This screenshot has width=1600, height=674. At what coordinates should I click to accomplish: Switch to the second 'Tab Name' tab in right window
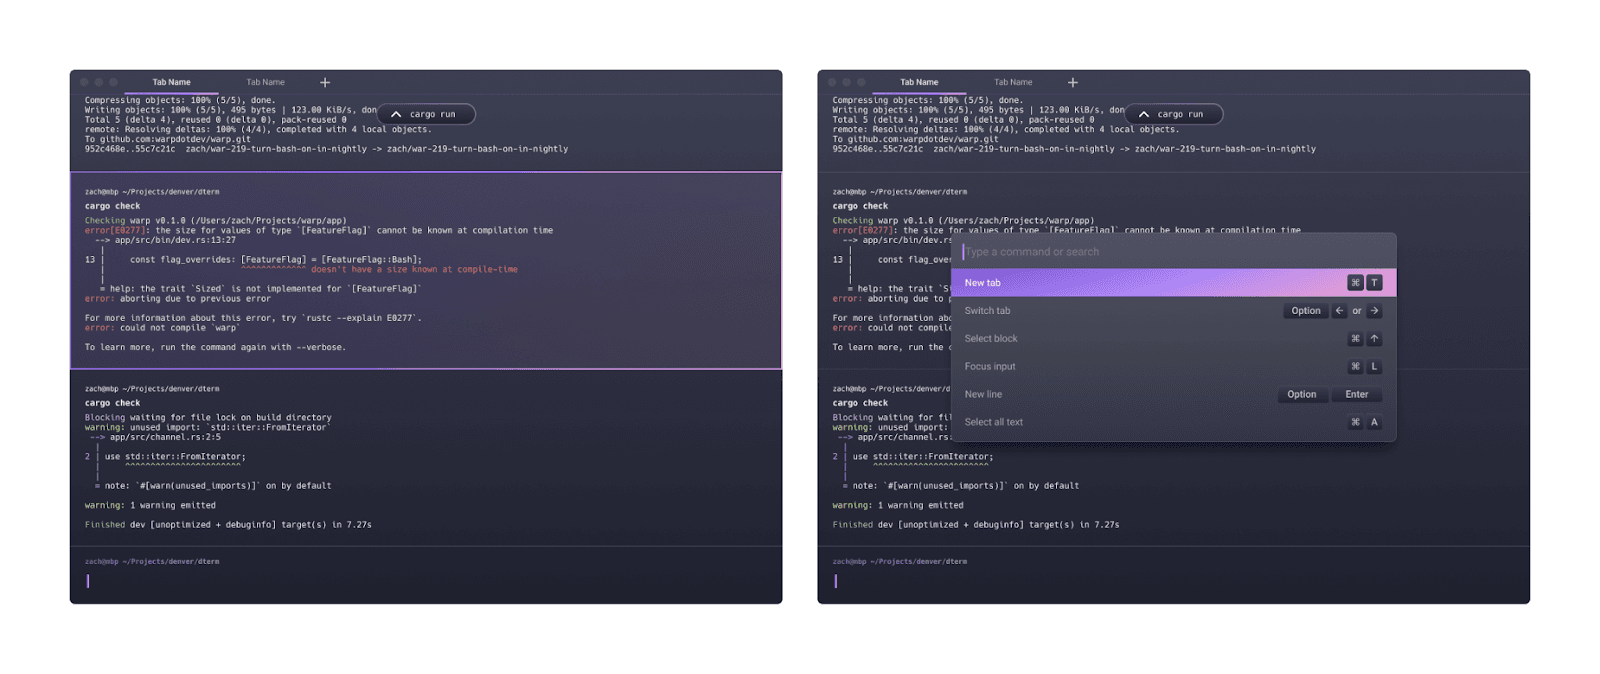pos(1013,83)
